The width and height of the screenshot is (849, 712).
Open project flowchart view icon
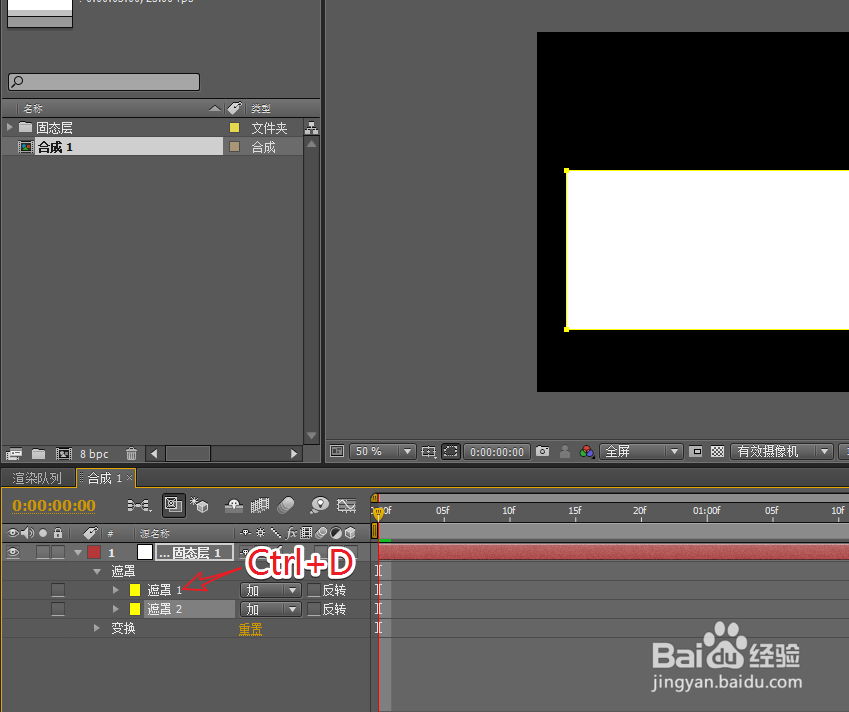coord(311,128)
